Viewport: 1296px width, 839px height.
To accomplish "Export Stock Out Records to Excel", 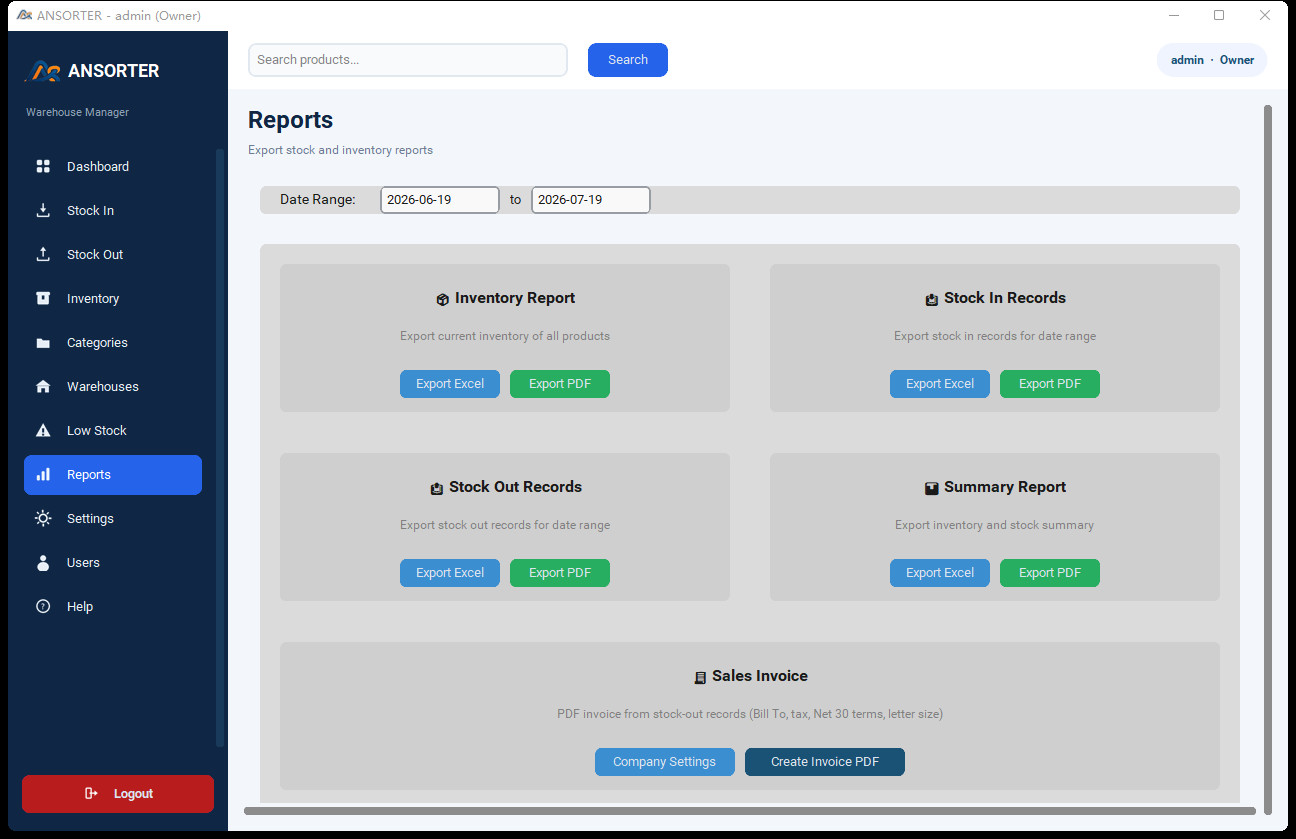I will (x=450, y=573).
